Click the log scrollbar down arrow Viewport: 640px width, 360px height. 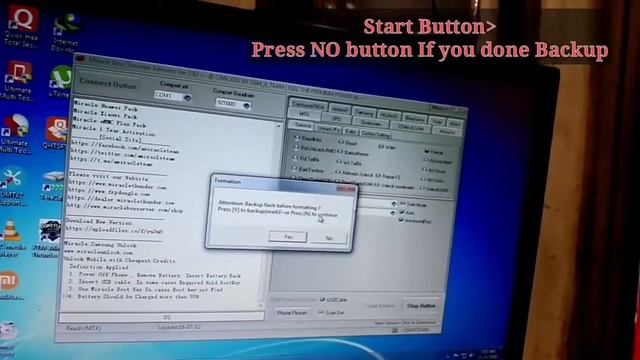click(260, 305)
